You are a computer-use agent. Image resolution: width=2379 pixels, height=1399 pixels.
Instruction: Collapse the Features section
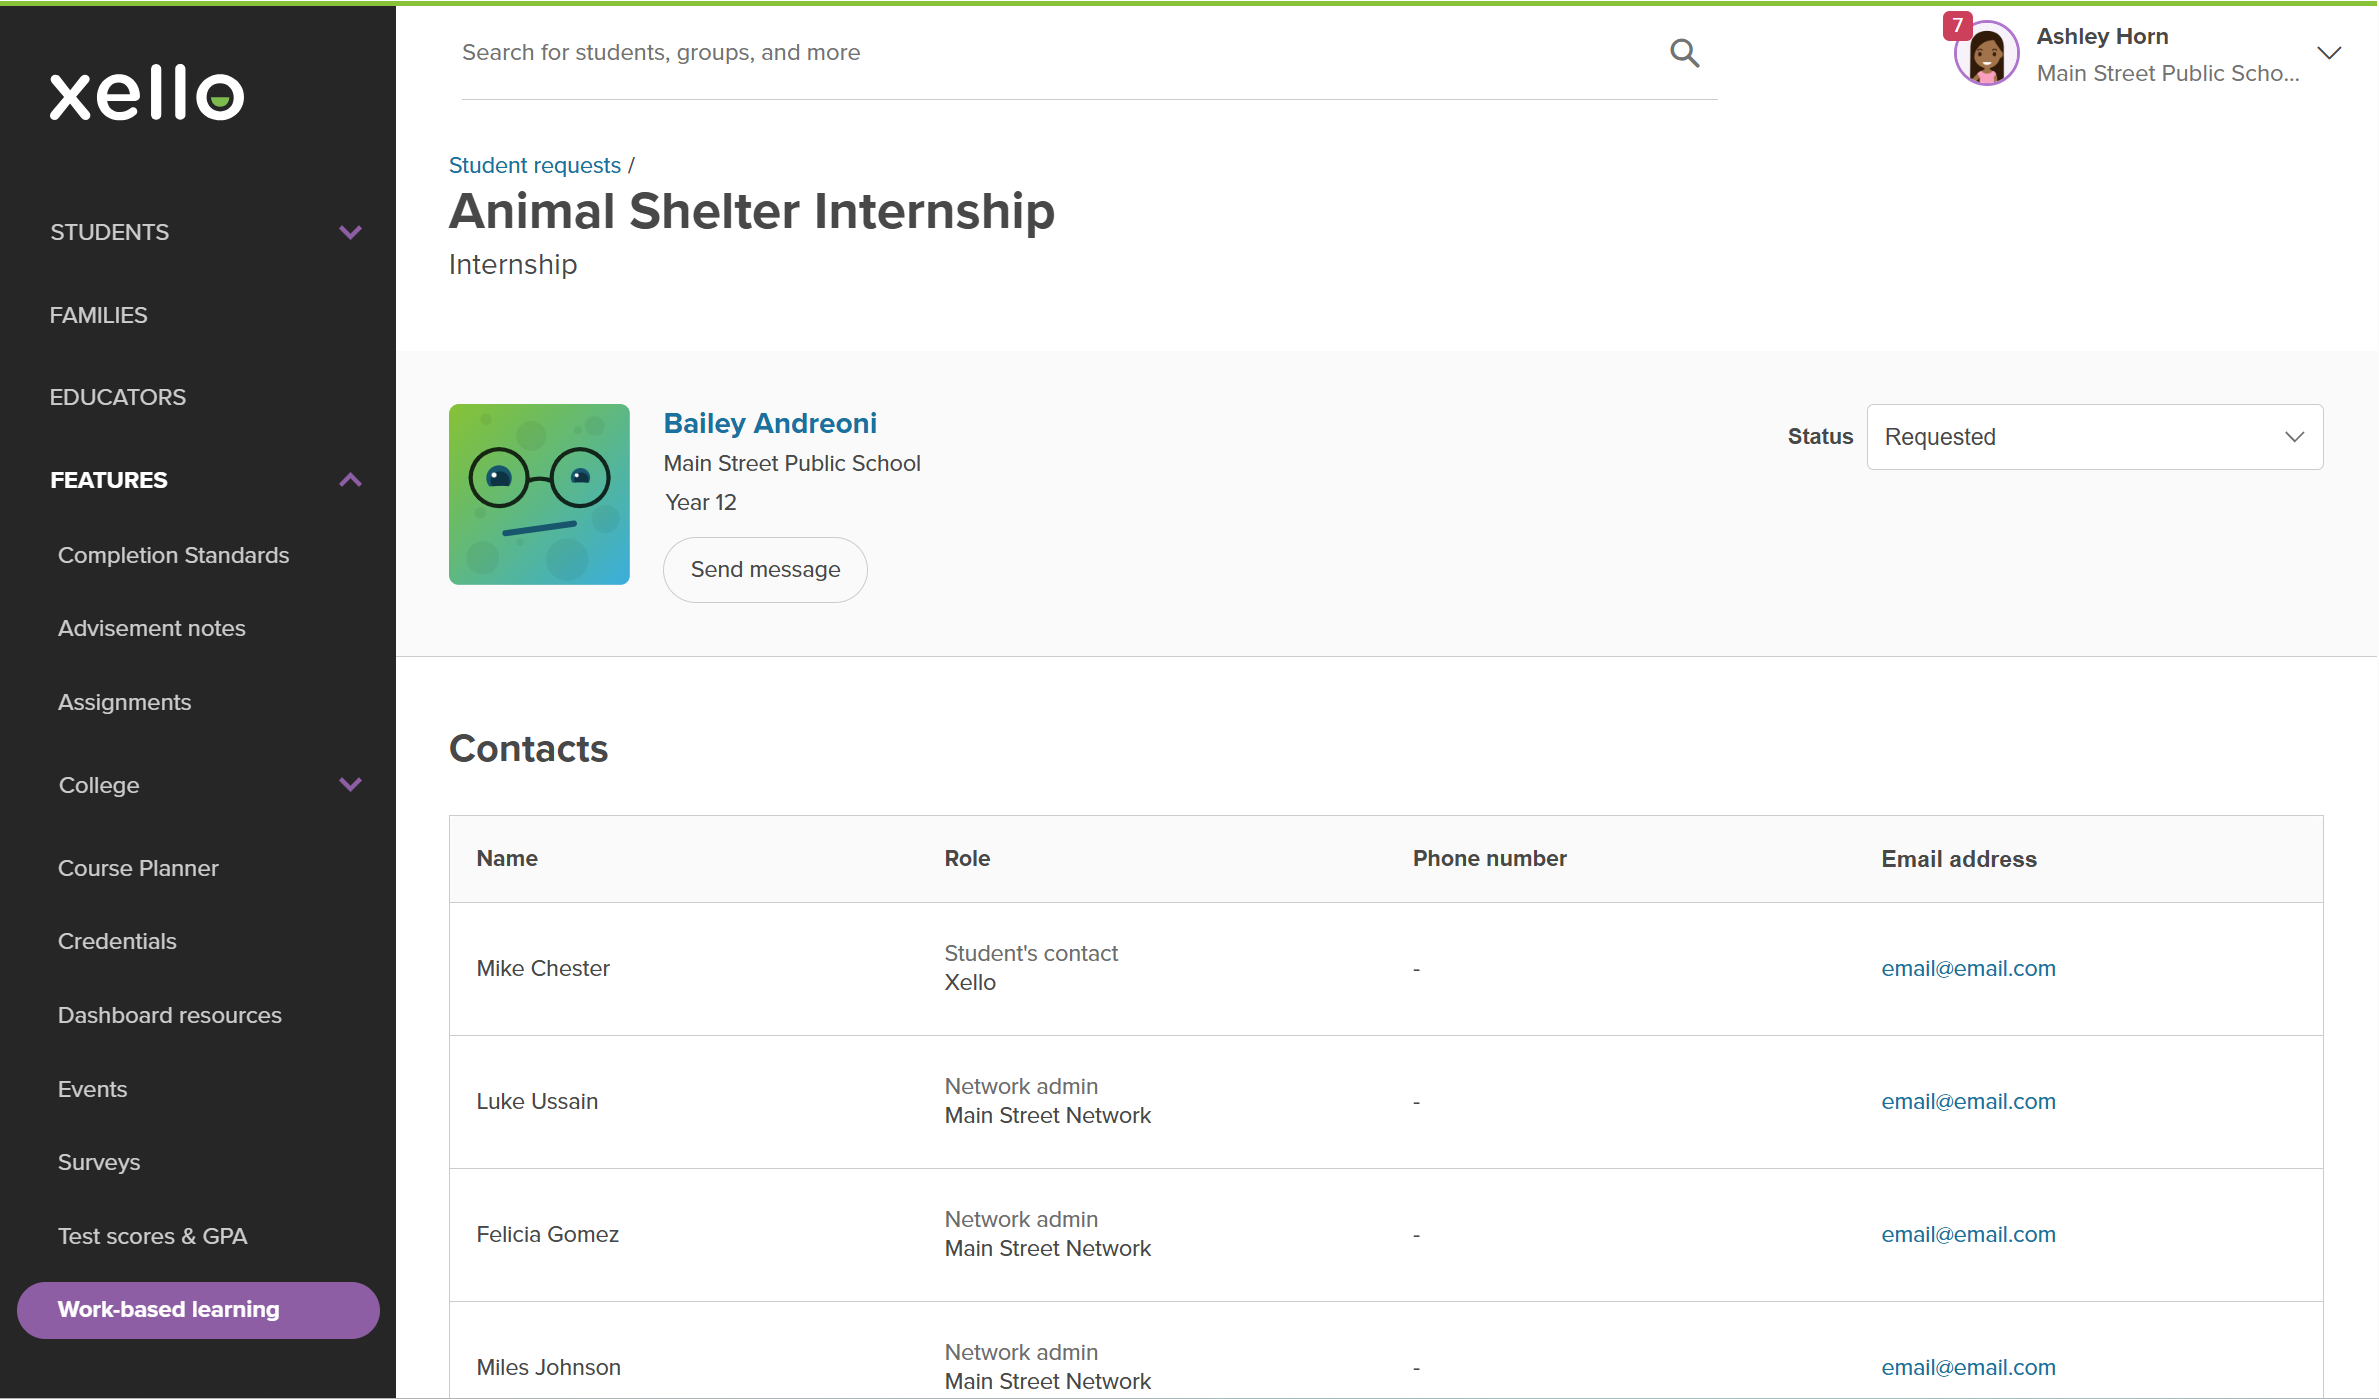(x=350, y=480)
